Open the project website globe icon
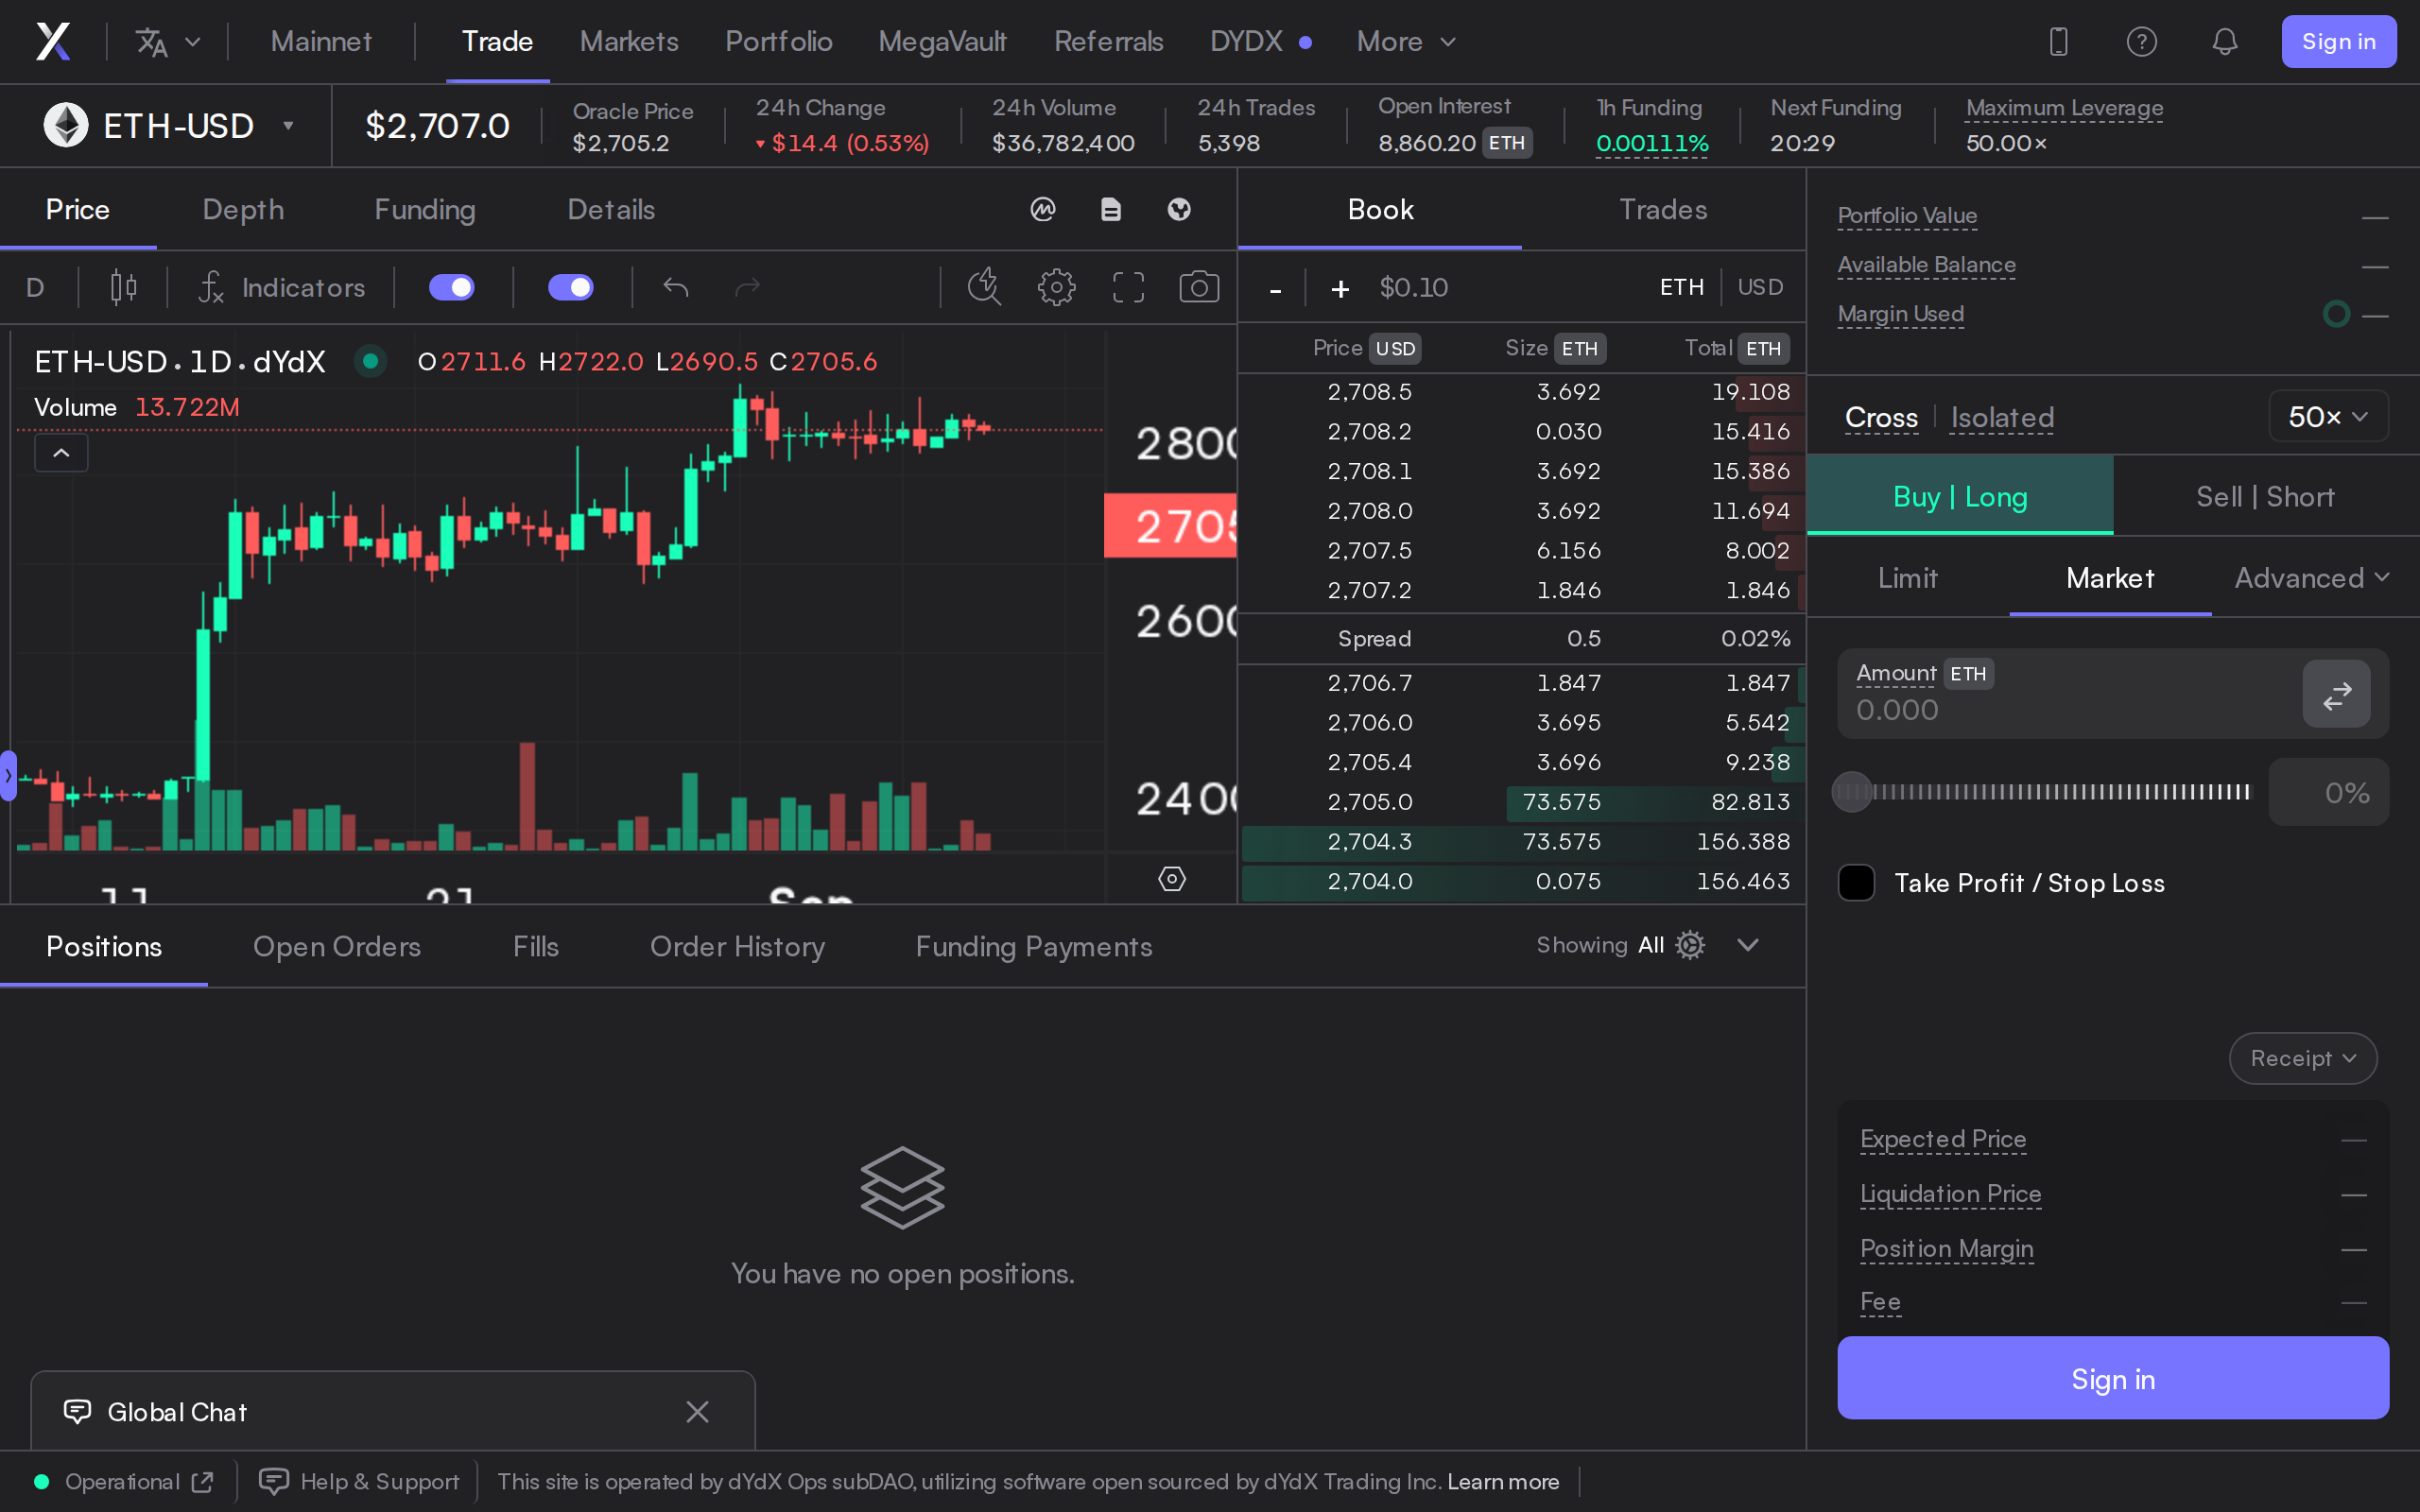The height and width of the screenshot is (1512, 2420). (x=1179, y=209)
